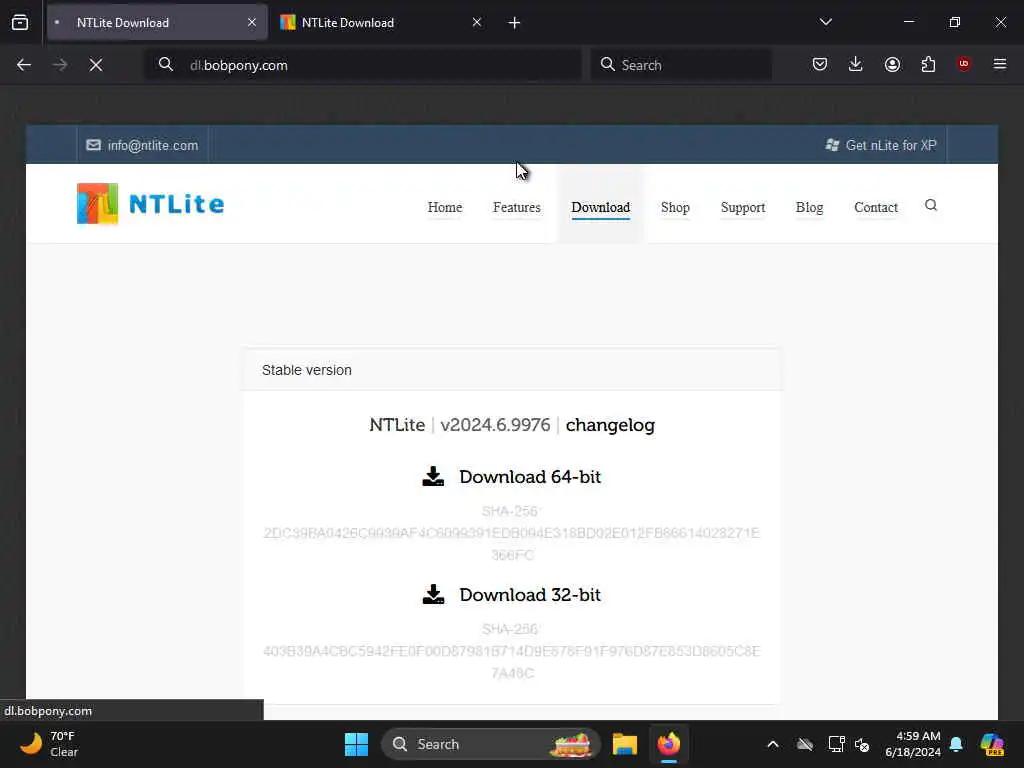Open a new browser tab
Viewport: 1024px width, 768px height.
(x=514, y=23)
